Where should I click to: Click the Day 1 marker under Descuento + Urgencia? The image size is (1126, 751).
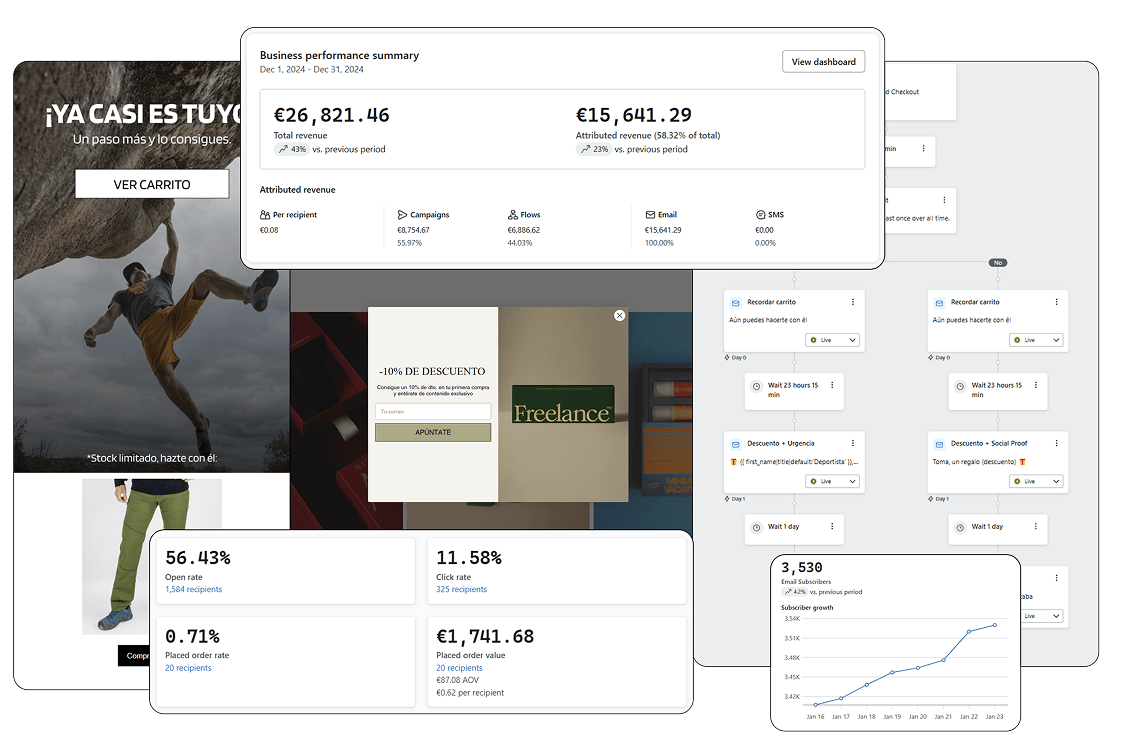click(x=735, y=499)
